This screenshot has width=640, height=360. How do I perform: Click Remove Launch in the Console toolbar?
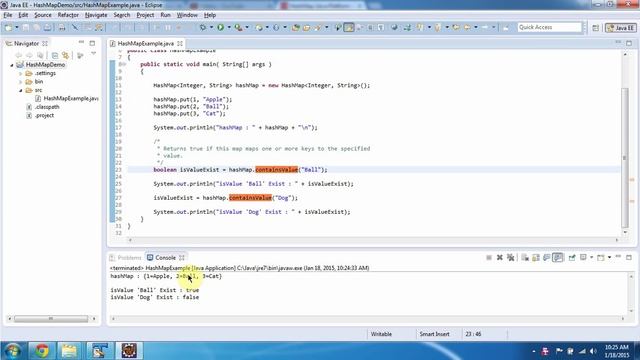click(500, 258)
